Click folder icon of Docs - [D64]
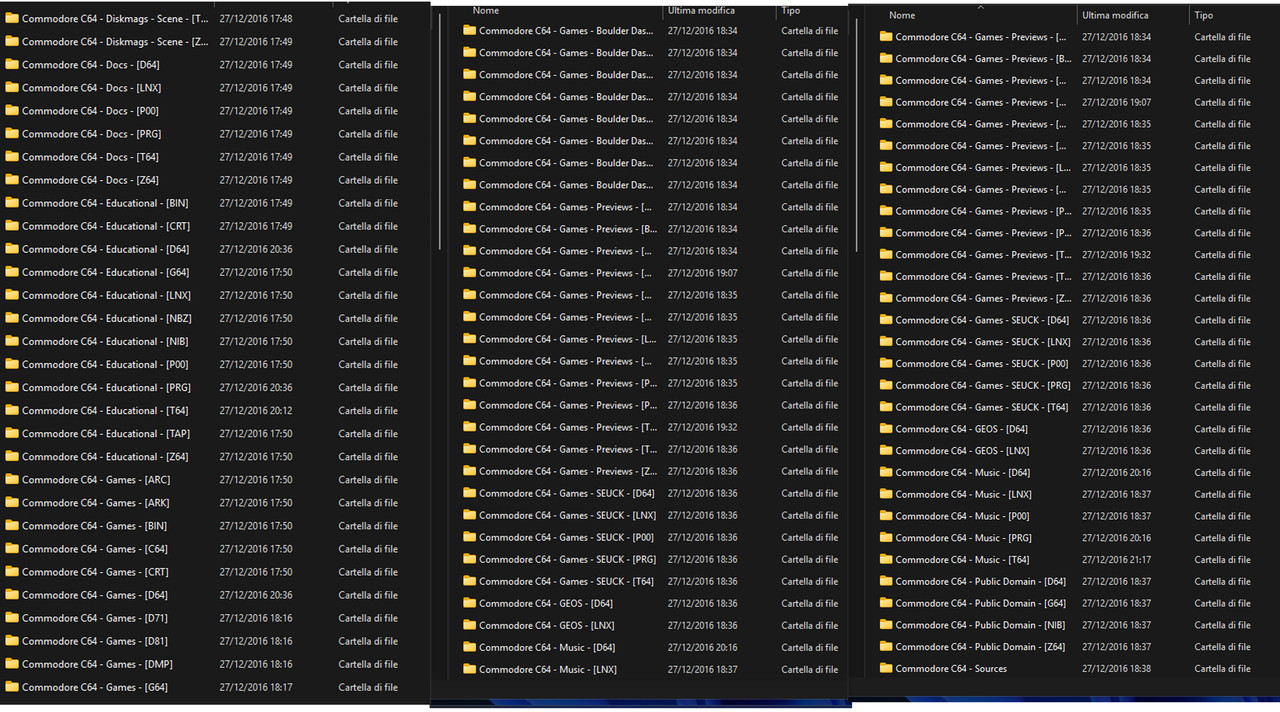 [x=12, y=65]
